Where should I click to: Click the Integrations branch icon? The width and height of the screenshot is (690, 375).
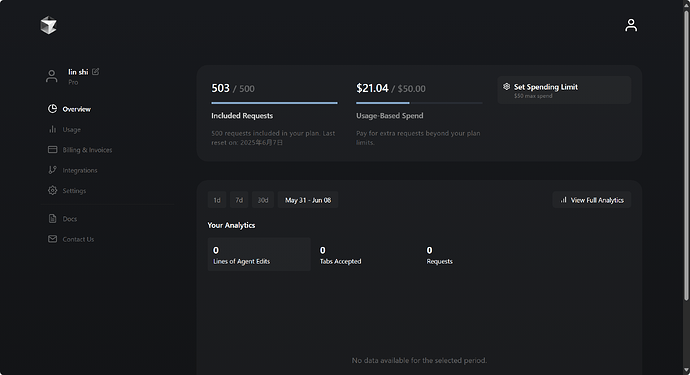coord(52,170)
